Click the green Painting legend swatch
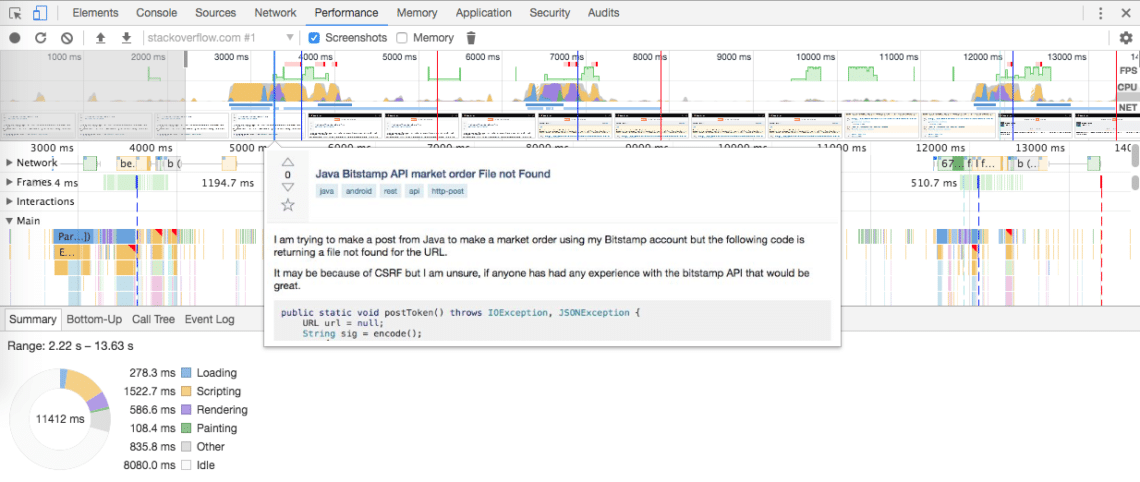This screenshot has height=482, width=1140. click(186, 428)
